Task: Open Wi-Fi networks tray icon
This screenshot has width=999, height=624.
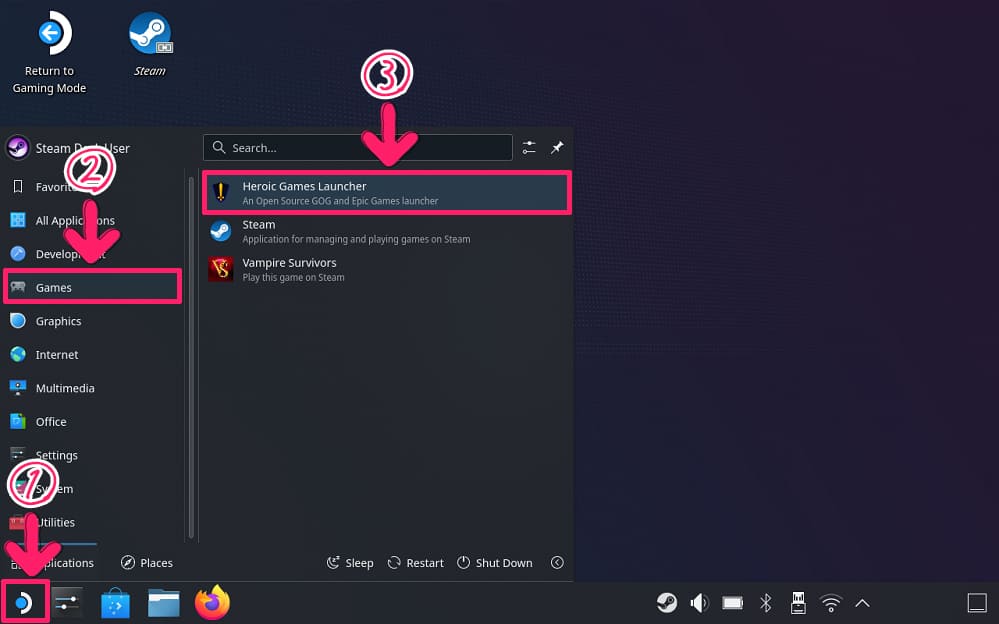Action: click(x=831, y=602)
